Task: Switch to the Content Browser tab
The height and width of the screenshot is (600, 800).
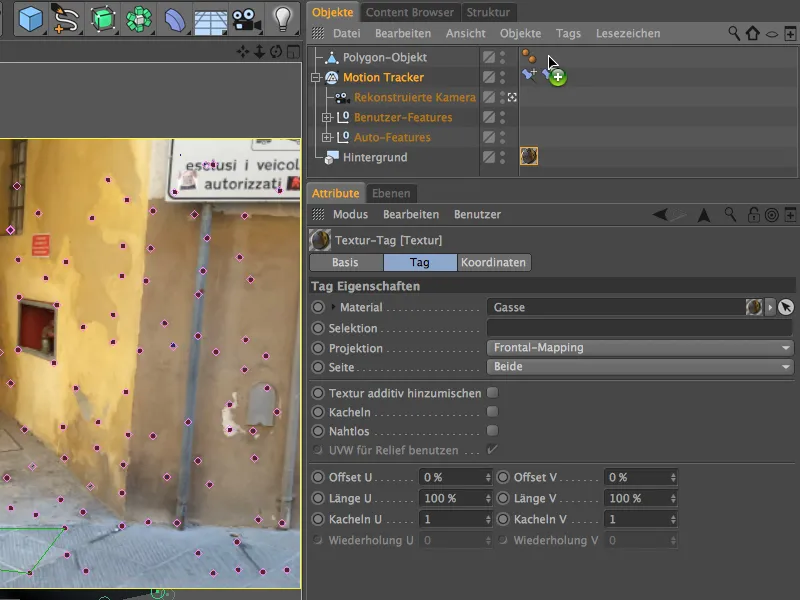Action: point(410,12)
